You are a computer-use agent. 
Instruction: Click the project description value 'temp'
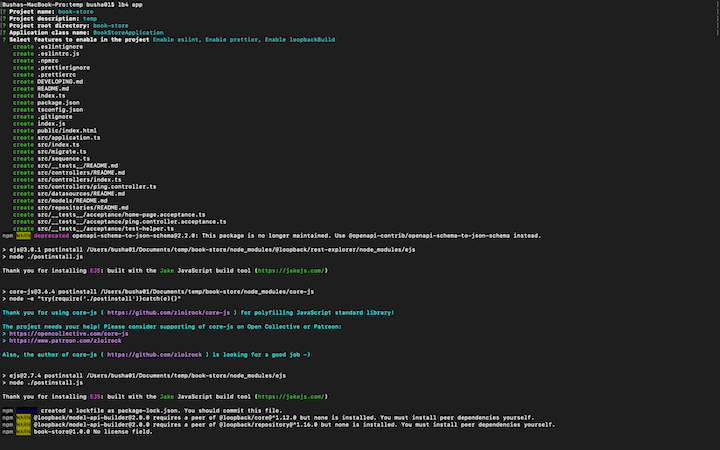(x=90, y=18)
